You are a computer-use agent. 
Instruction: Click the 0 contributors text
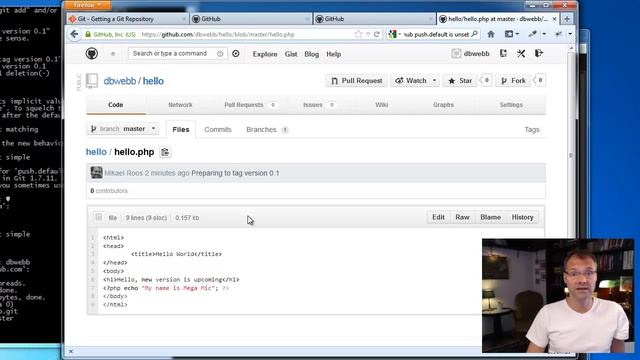click(109, 191)
